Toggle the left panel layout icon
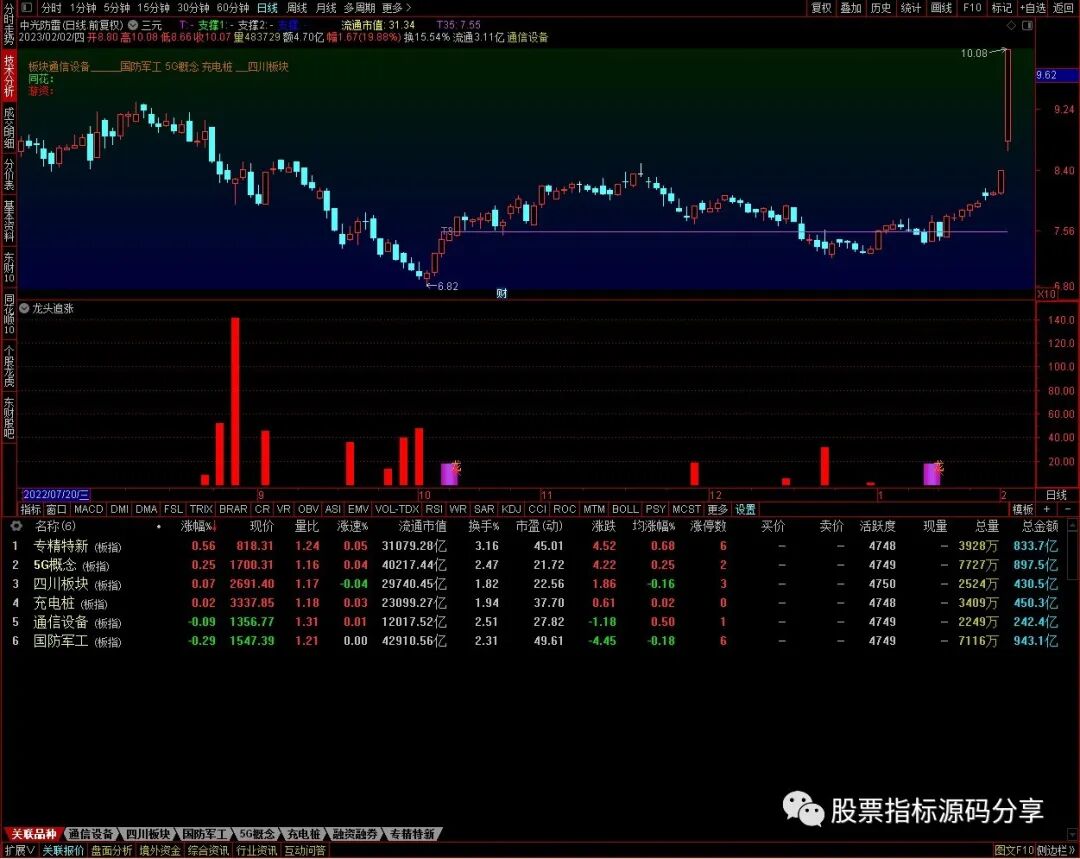The image size is (1080, 859). click(x=27, y=8)
